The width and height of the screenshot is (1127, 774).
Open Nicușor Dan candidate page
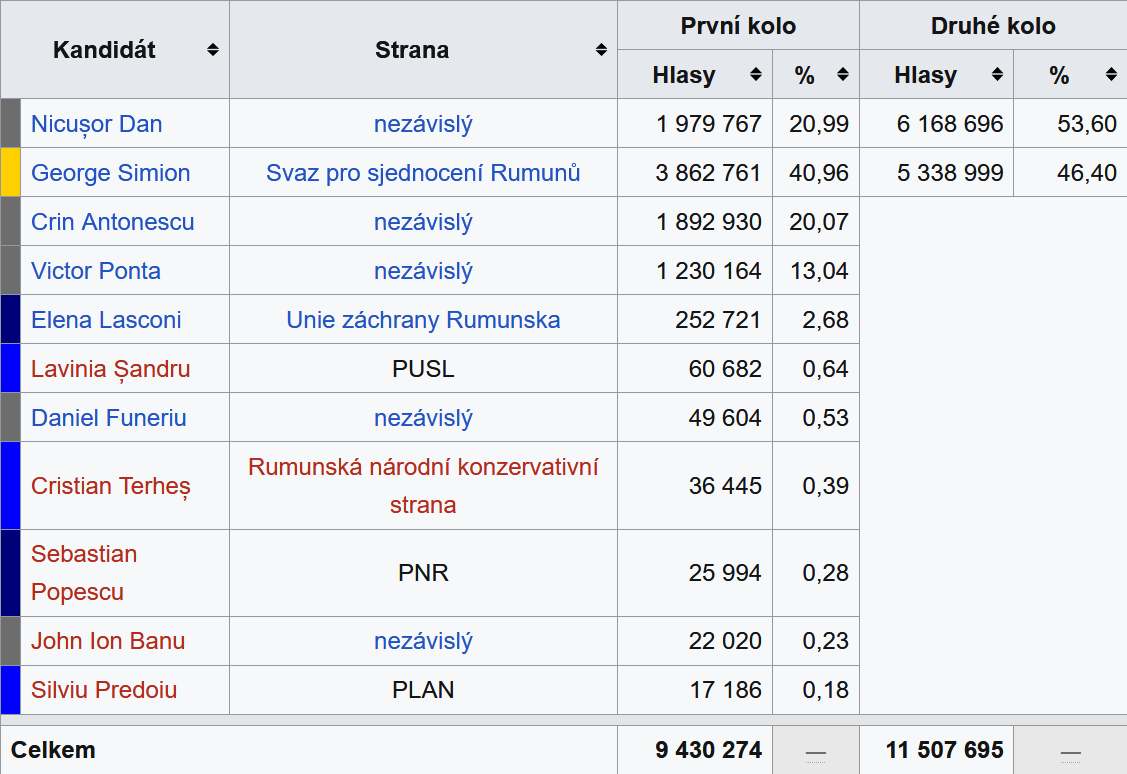[x=96, y=124]
